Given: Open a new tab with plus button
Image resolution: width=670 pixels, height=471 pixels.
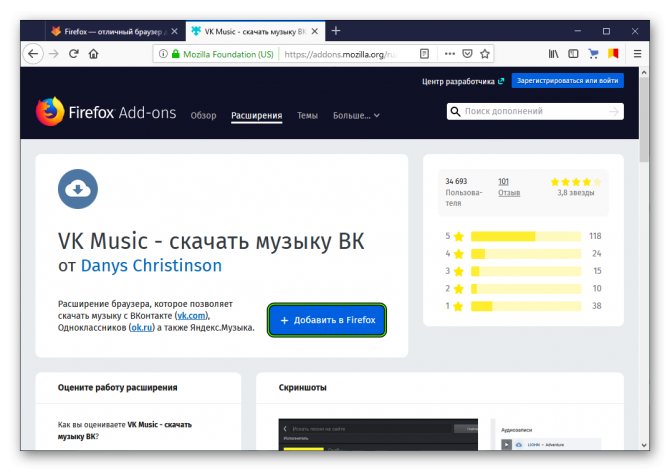Looking at the screenshot, I should pyautogui.click(x=336, y=31).
